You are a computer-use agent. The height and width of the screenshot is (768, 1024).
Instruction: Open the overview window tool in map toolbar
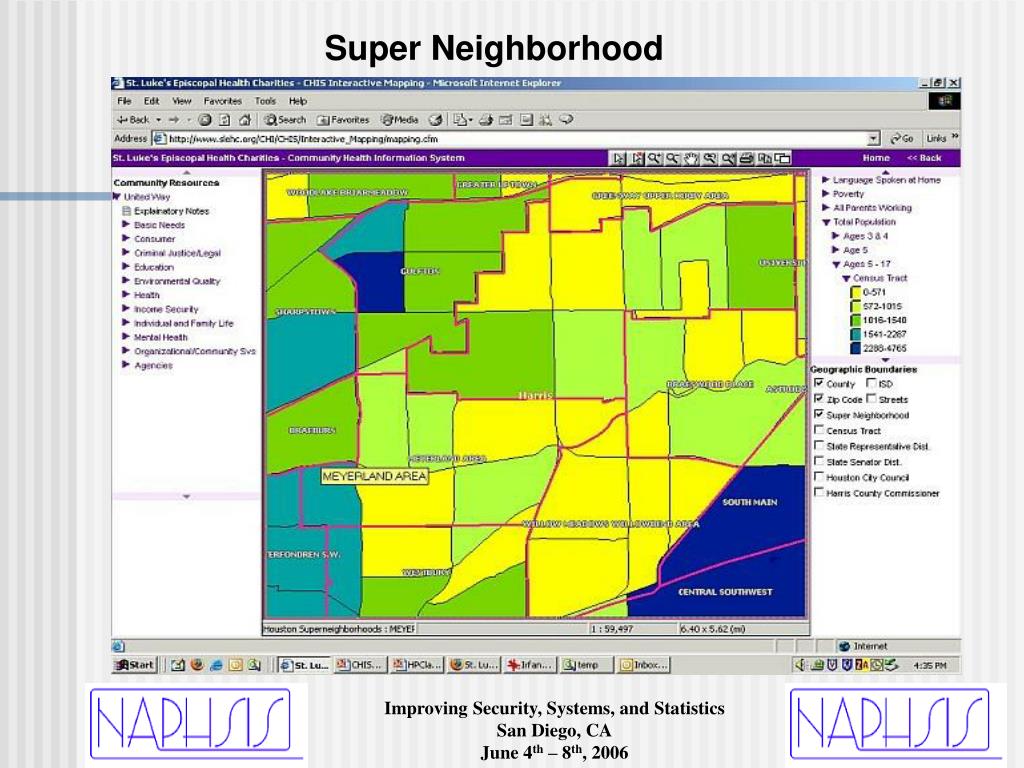[x=783, y=158]
